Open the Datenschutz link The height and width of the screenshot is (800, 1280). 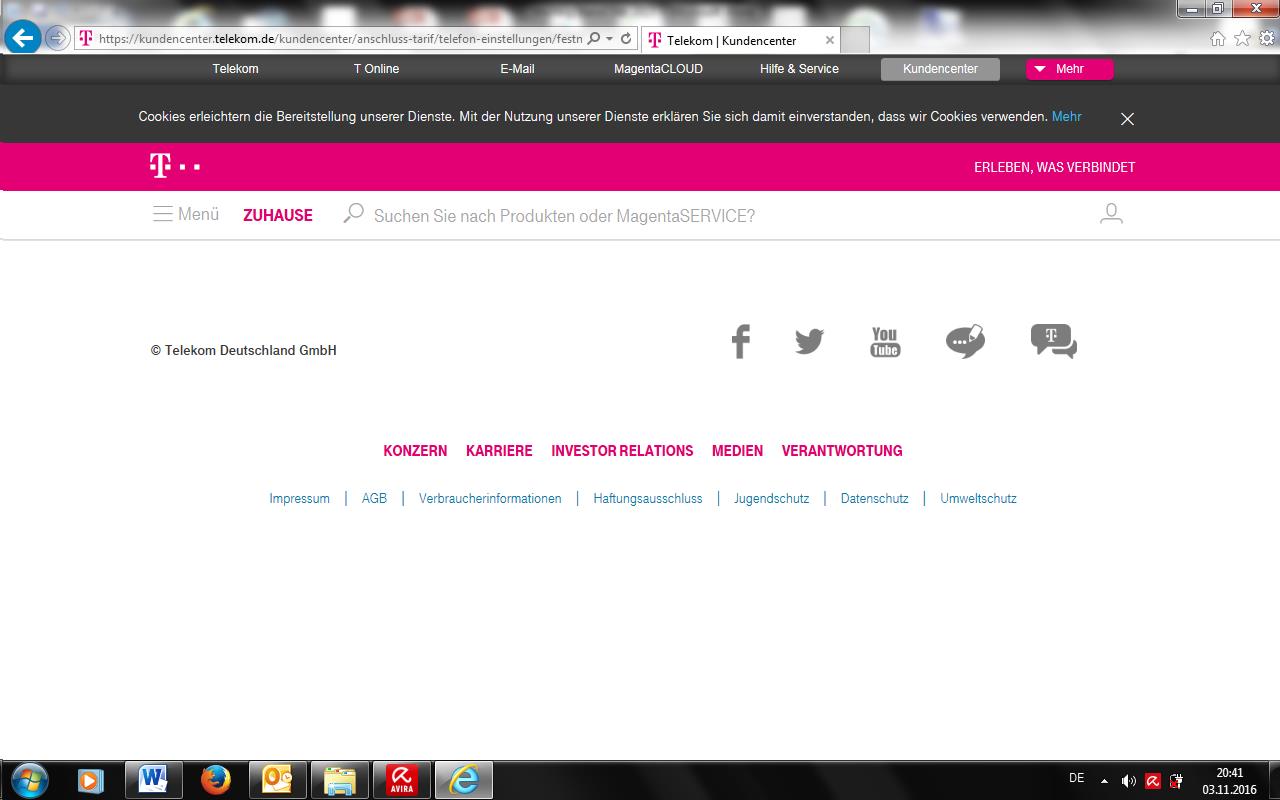(875, 498)
